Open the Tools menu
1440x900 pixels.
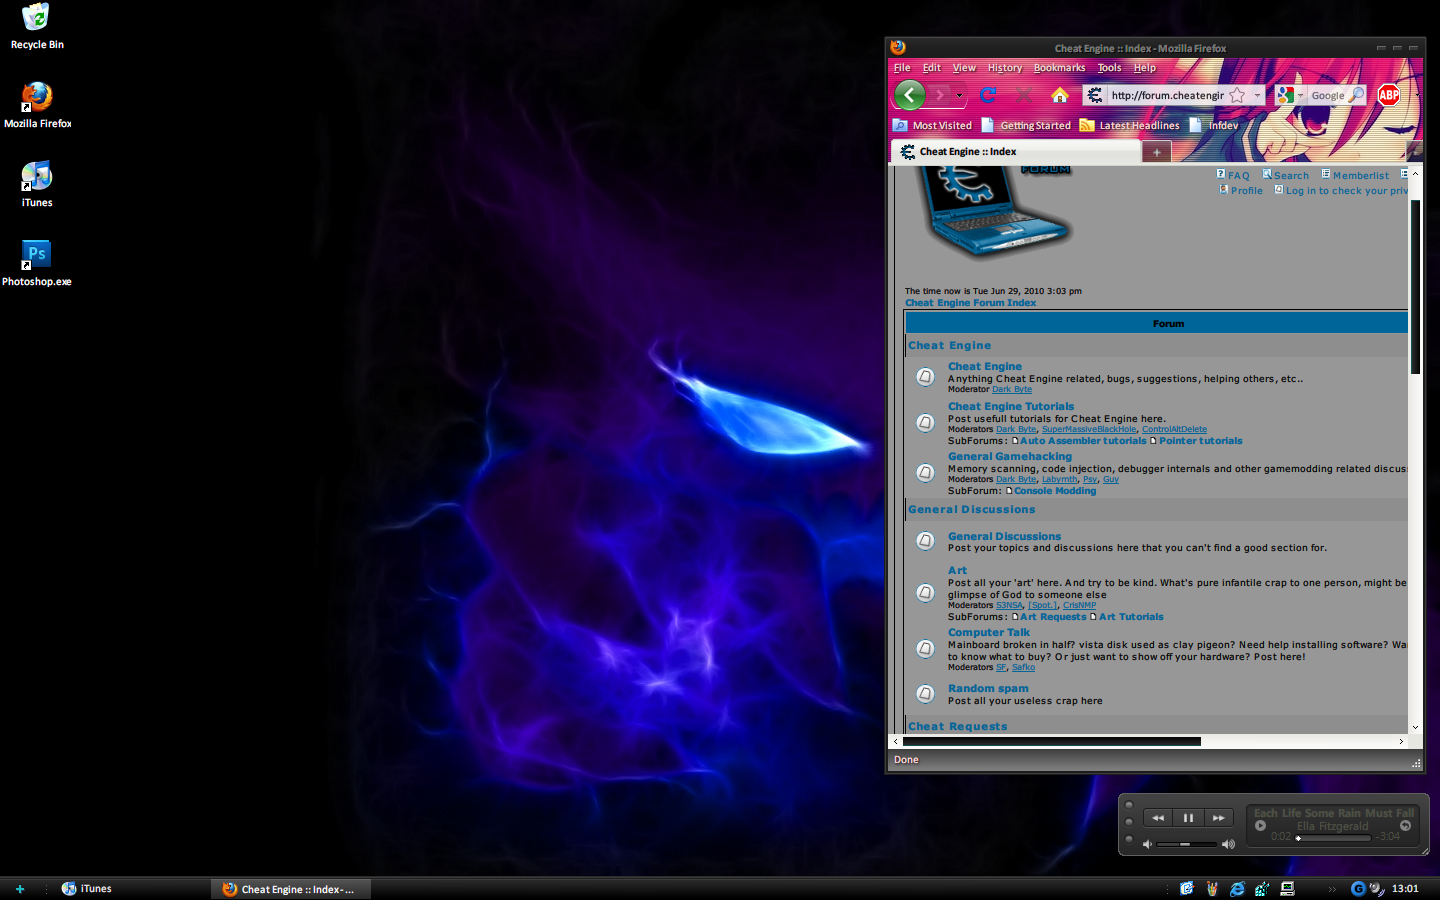click(1109, 68)
